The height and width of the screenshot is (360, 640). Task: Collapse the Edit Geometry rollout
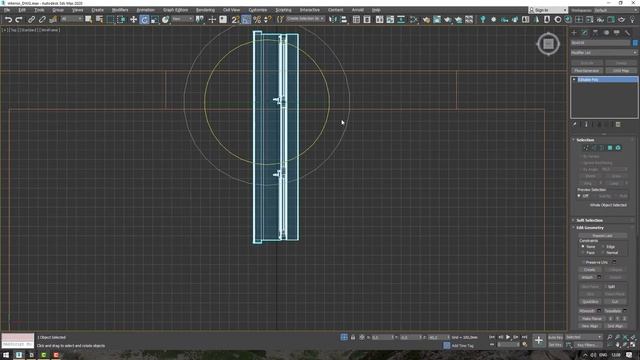590,228
